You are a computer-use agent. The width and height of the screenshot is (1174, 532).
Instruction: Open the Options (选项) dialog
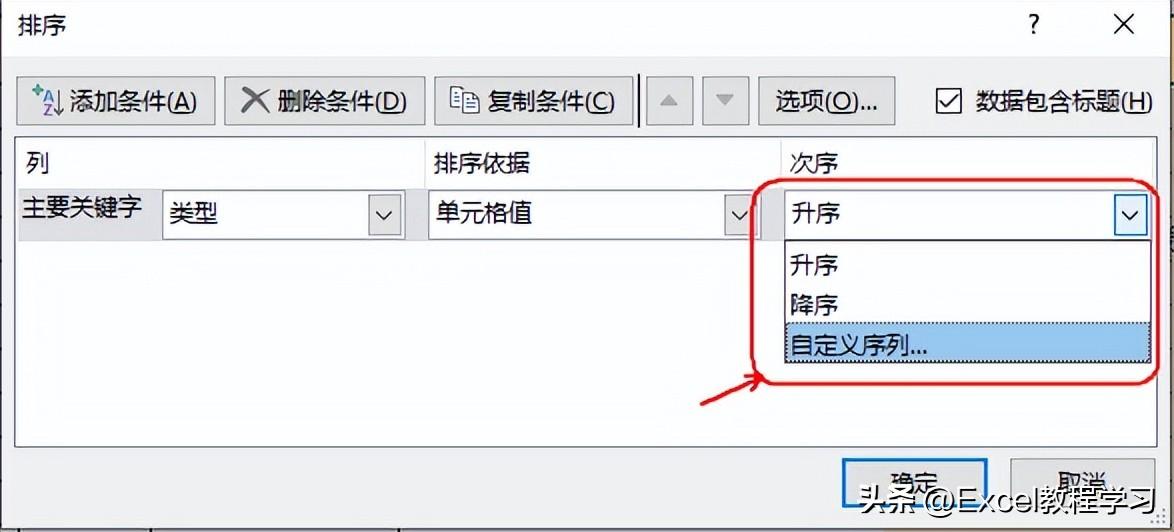tap(827, 100)
